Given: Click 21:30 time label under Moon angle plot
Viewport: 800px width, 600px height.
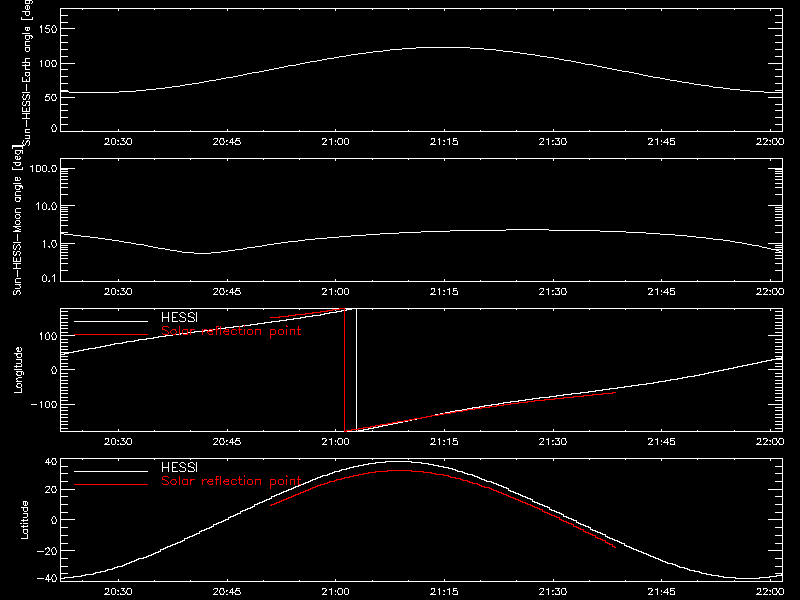Looking at the screenshot, I should 553,292.
